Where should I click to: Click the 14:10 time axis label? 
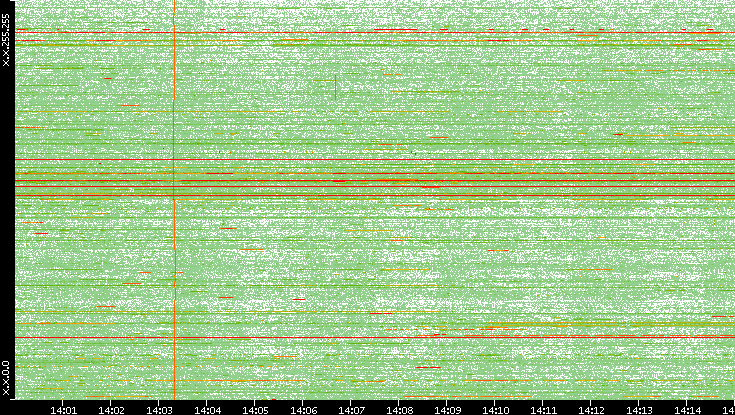click(x=495, y=410)
